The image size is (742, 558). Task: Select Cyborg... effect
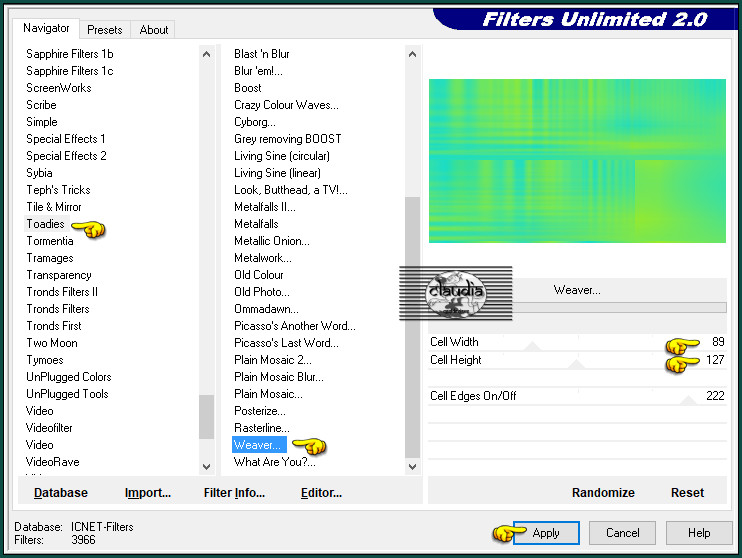[x=255, y=122]
